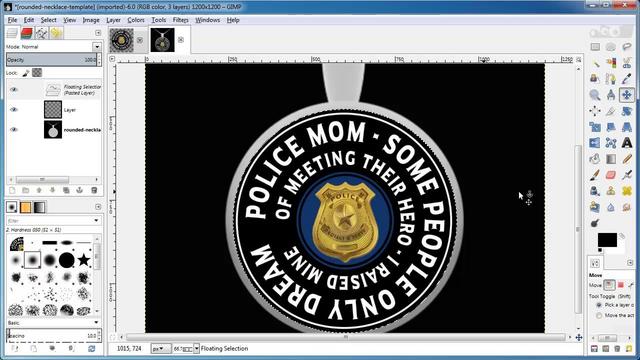640x360 pixels.
Task: Lock pixels brush icon
Action: [x=26, y=73]
